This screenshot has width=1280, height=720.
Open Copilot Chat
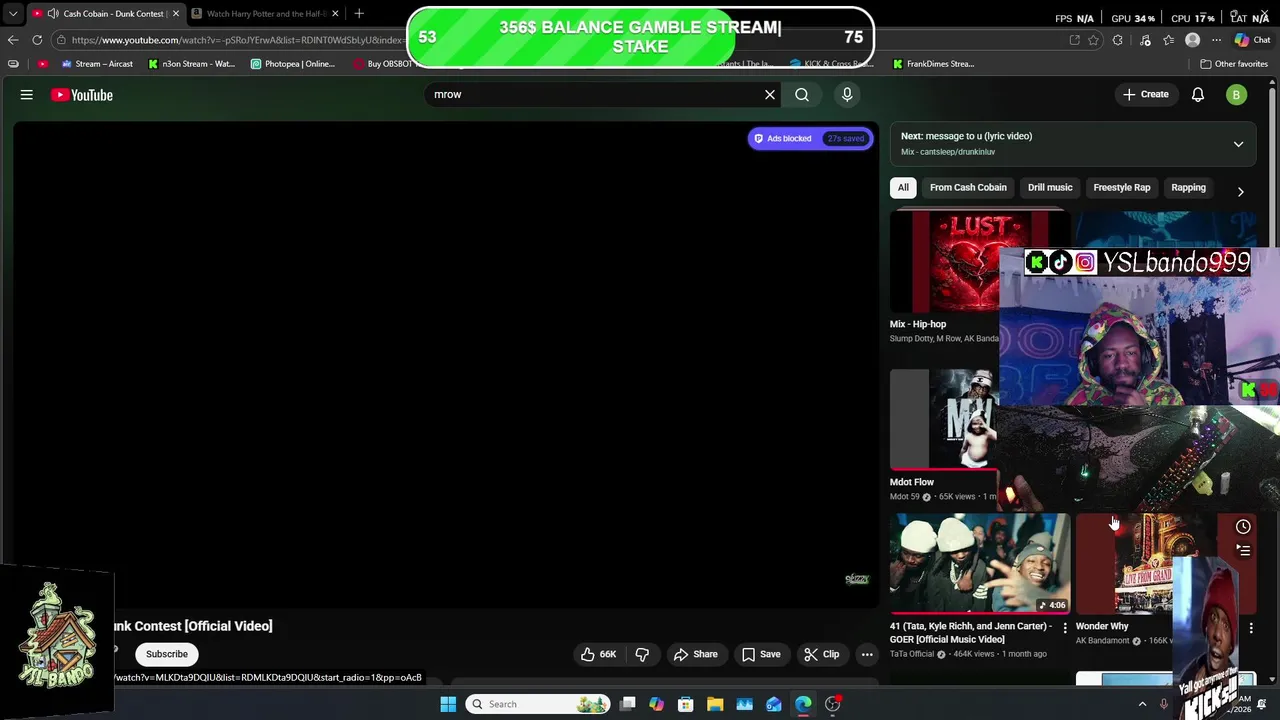1251,40
